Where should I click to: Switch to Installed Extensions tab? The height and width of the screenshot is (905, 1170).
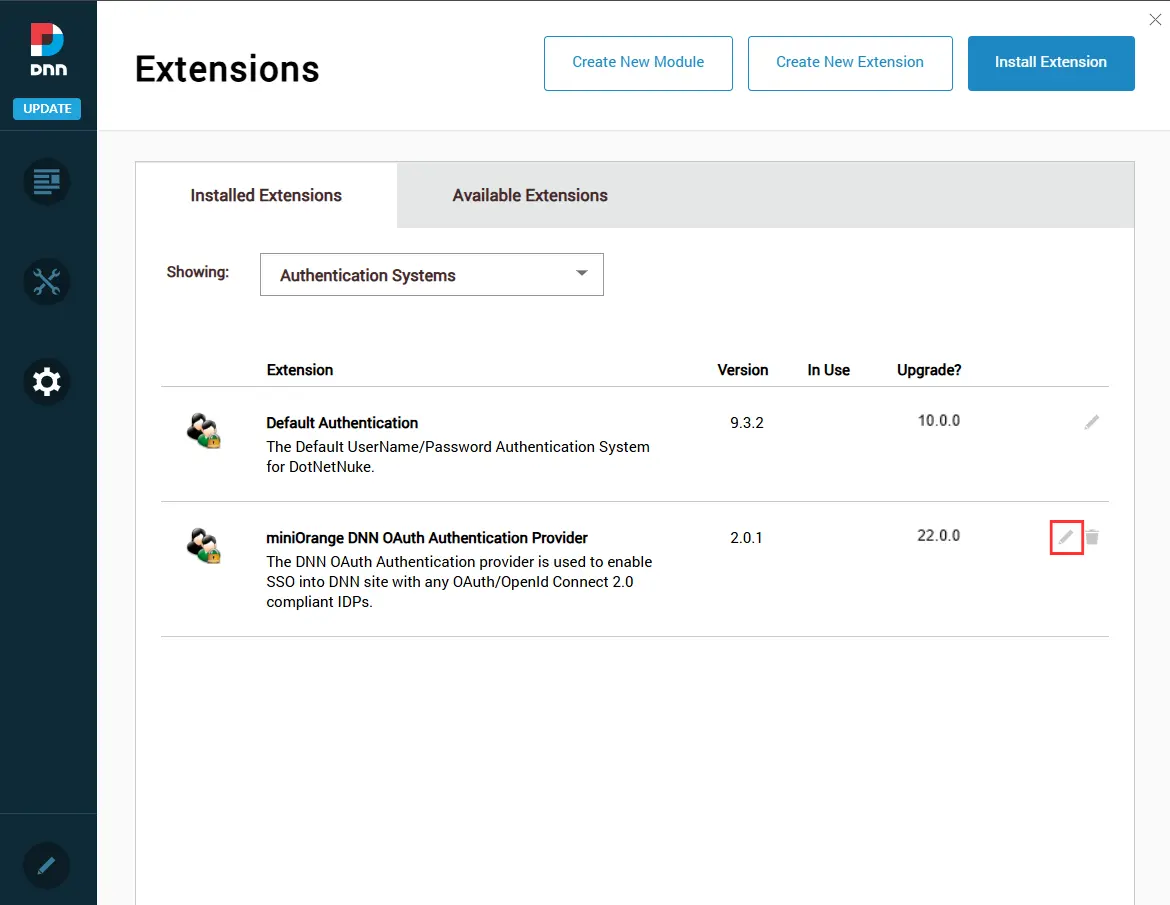coord(266,195)
